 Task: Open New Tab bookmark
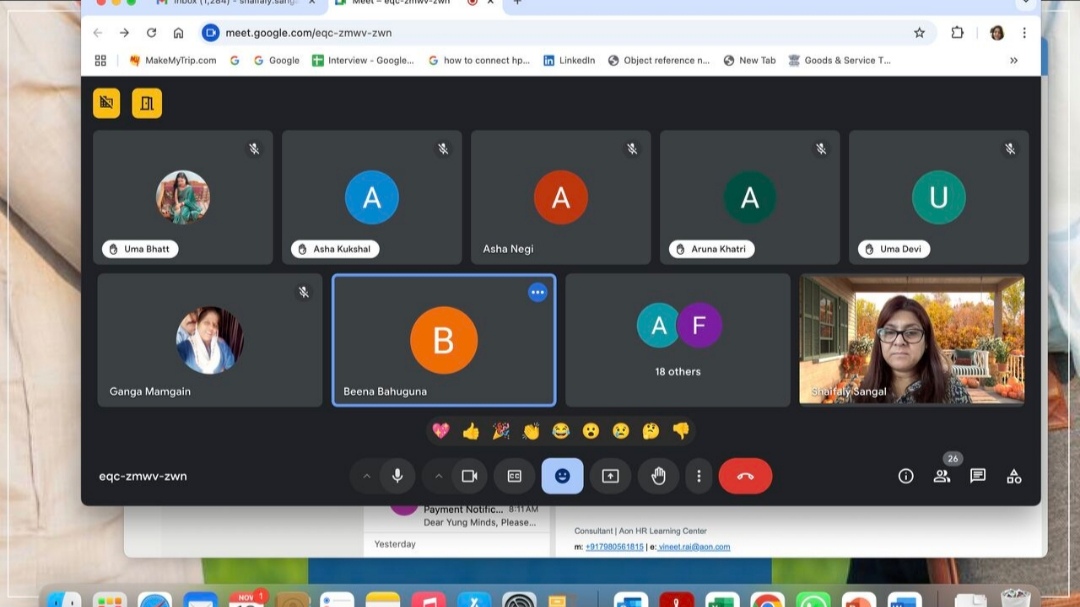pyautogui.click(x=749, y=61)
